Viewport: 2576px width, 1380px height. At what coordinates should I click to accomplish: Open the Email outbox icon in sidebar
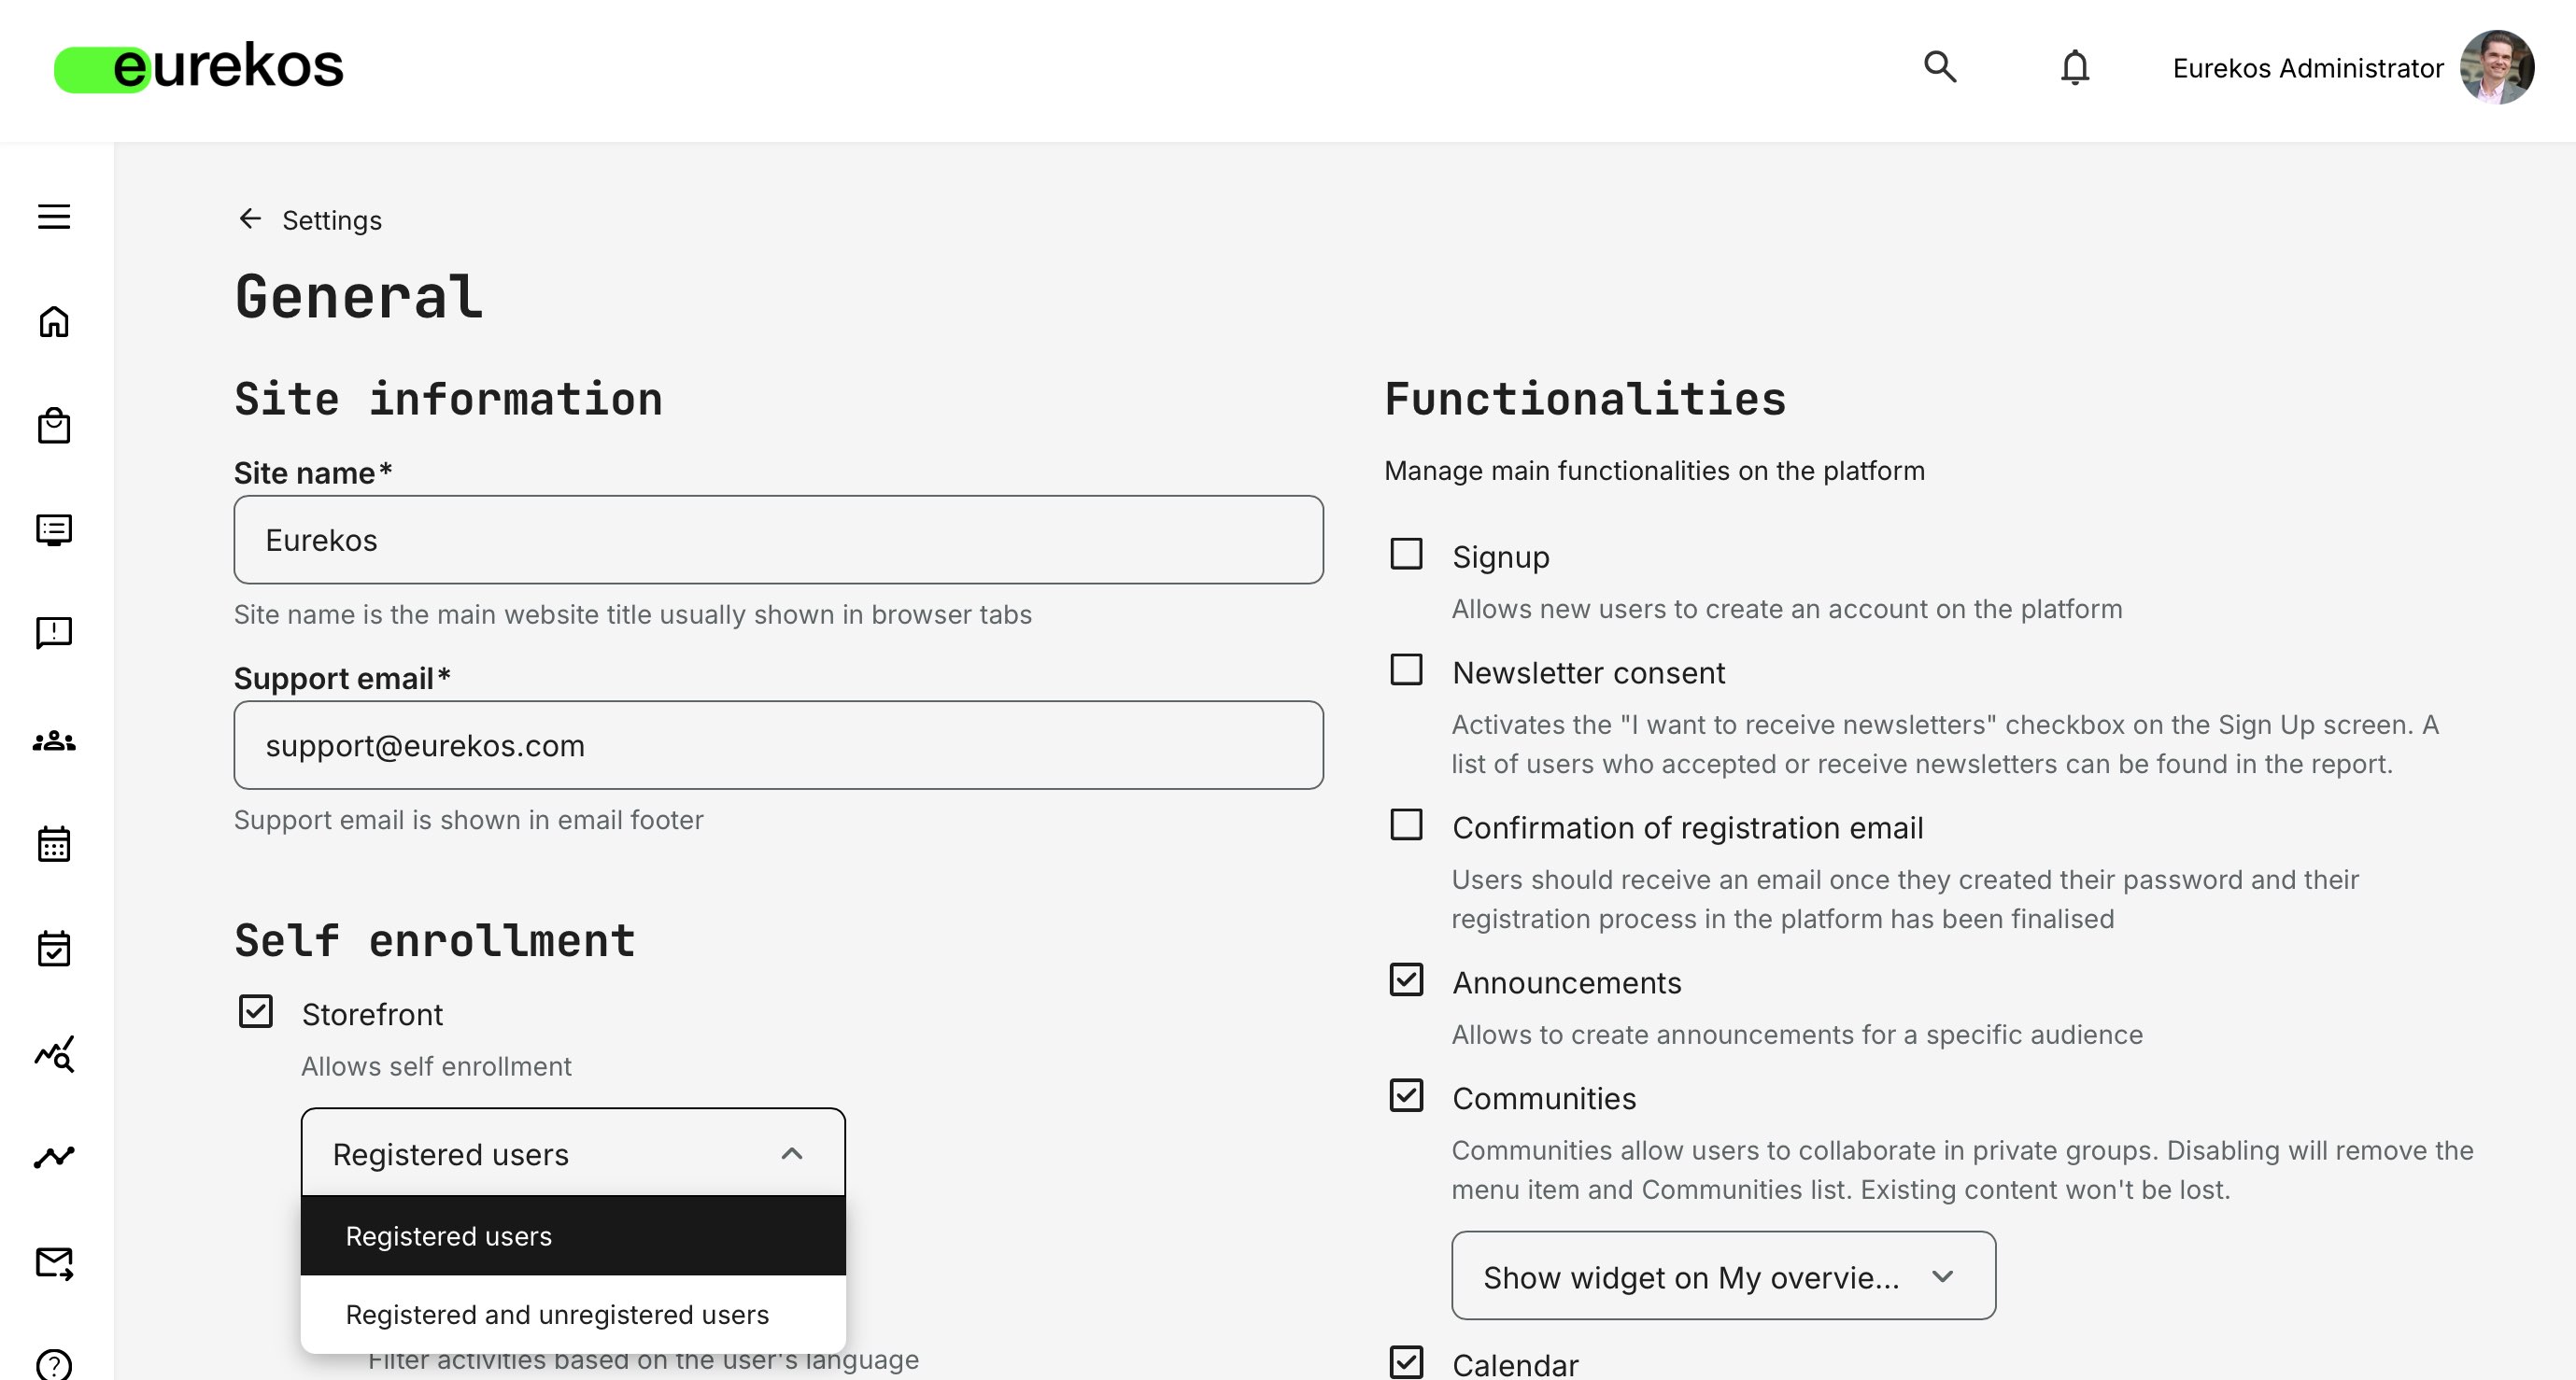point(55,1262)
